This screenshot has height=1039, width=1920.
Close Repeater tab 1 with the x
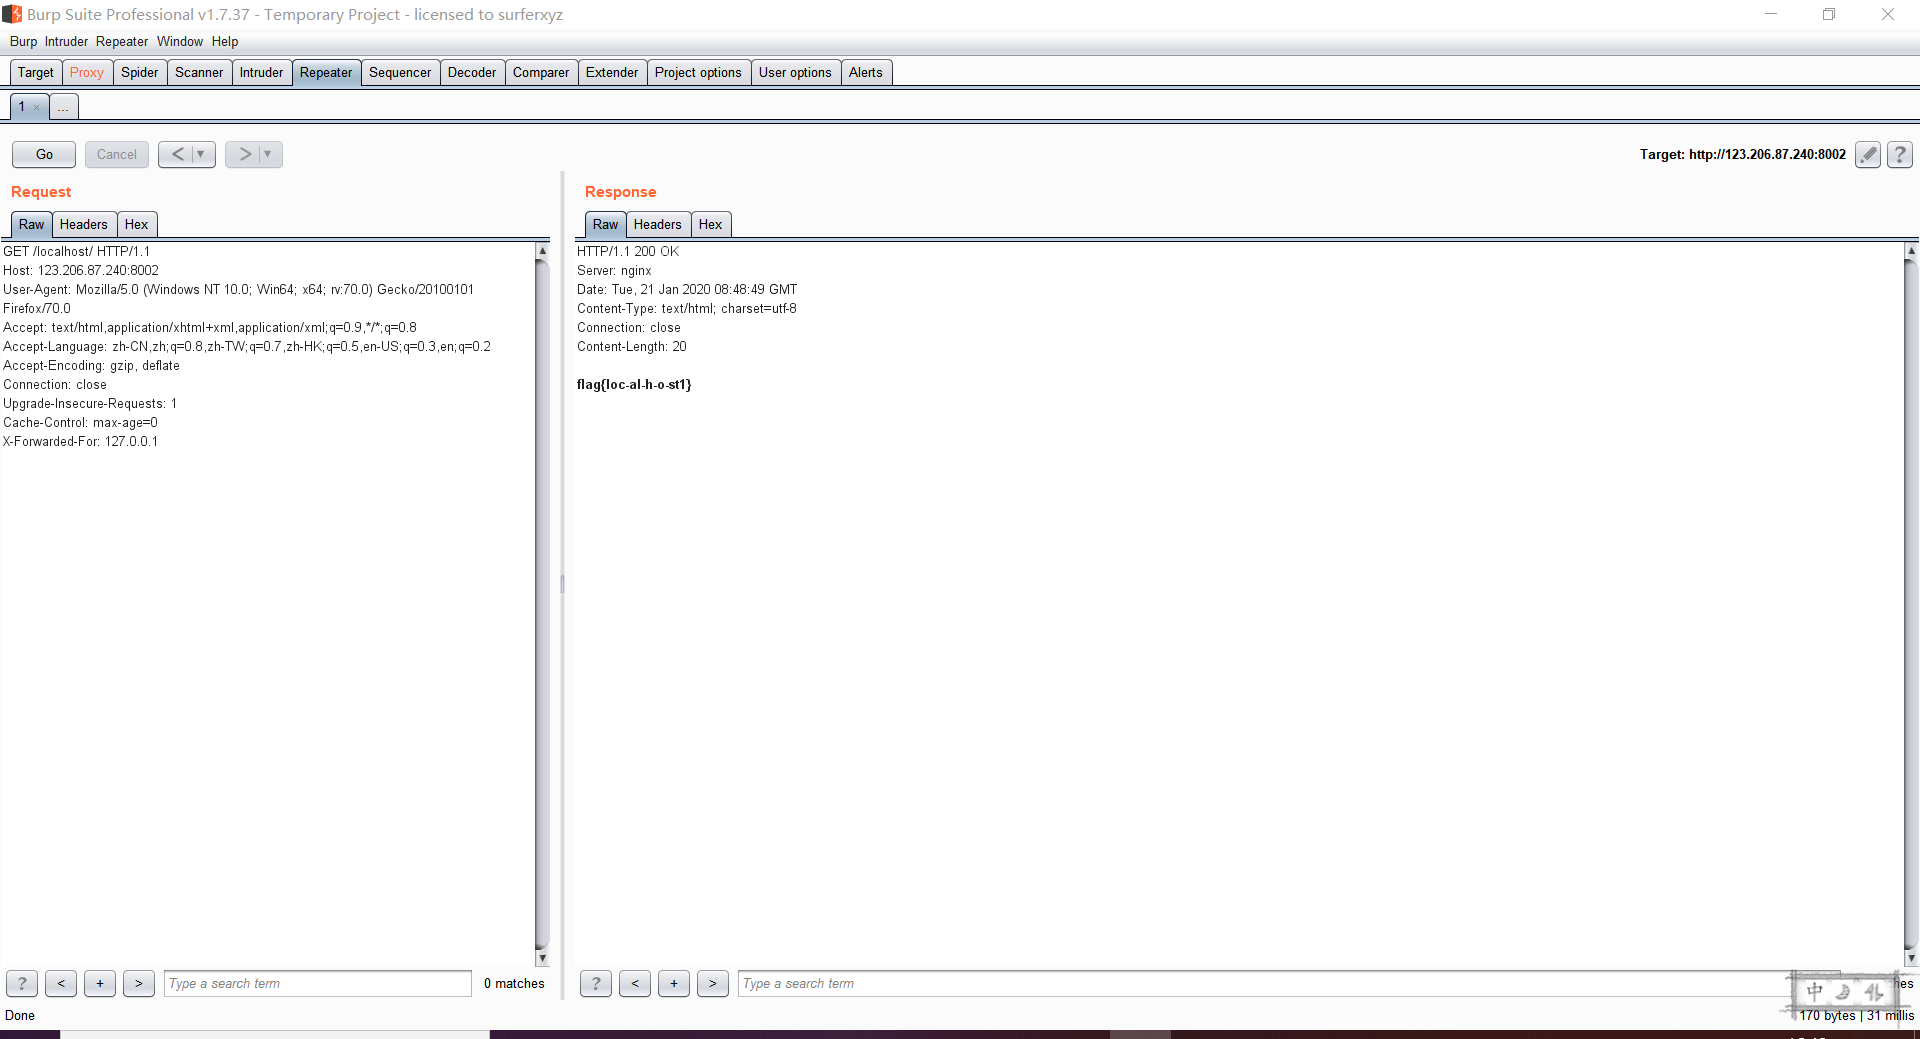coord(37,107)
